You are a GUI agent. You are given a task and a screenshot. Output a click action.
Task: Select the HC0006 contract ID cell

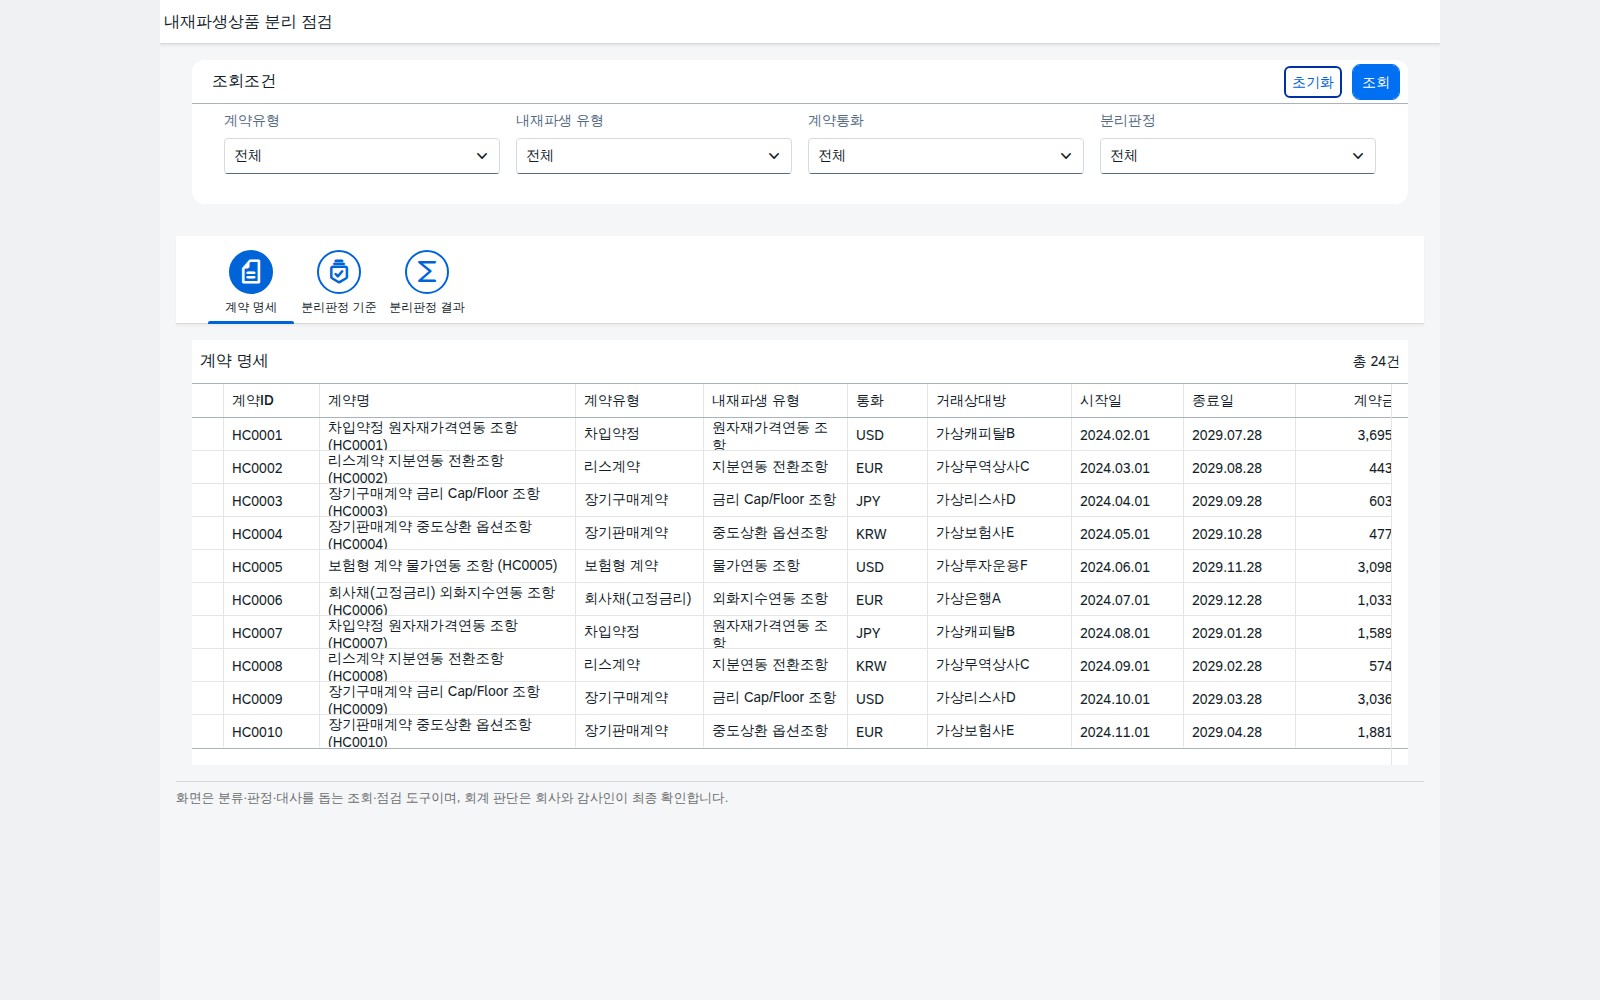pyautogui.click(x=271, y=600)
